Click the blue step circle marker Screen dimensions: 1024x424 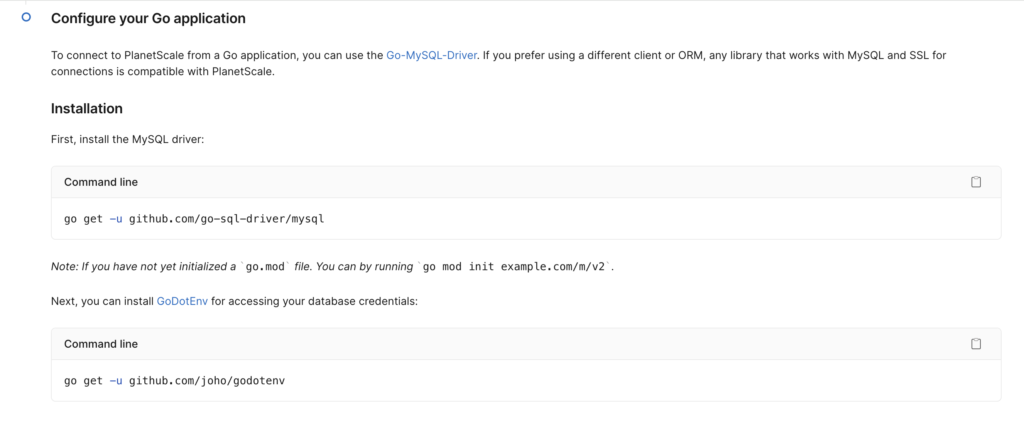click(26, 18)
